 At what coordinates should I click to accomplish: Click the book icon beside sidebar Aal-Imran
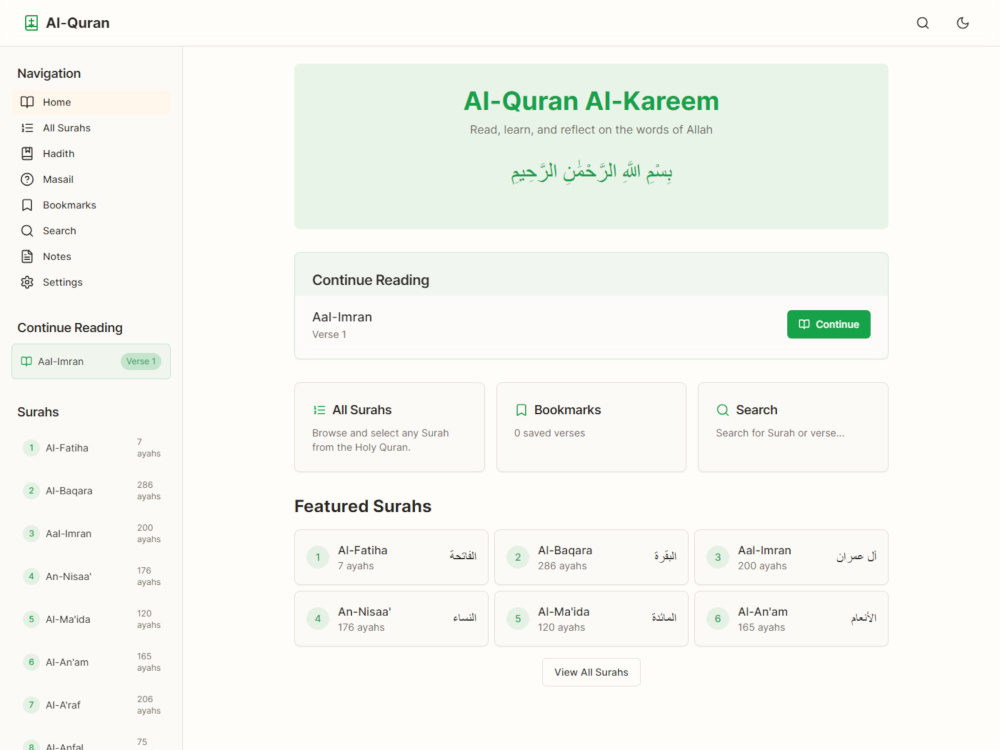26,362
